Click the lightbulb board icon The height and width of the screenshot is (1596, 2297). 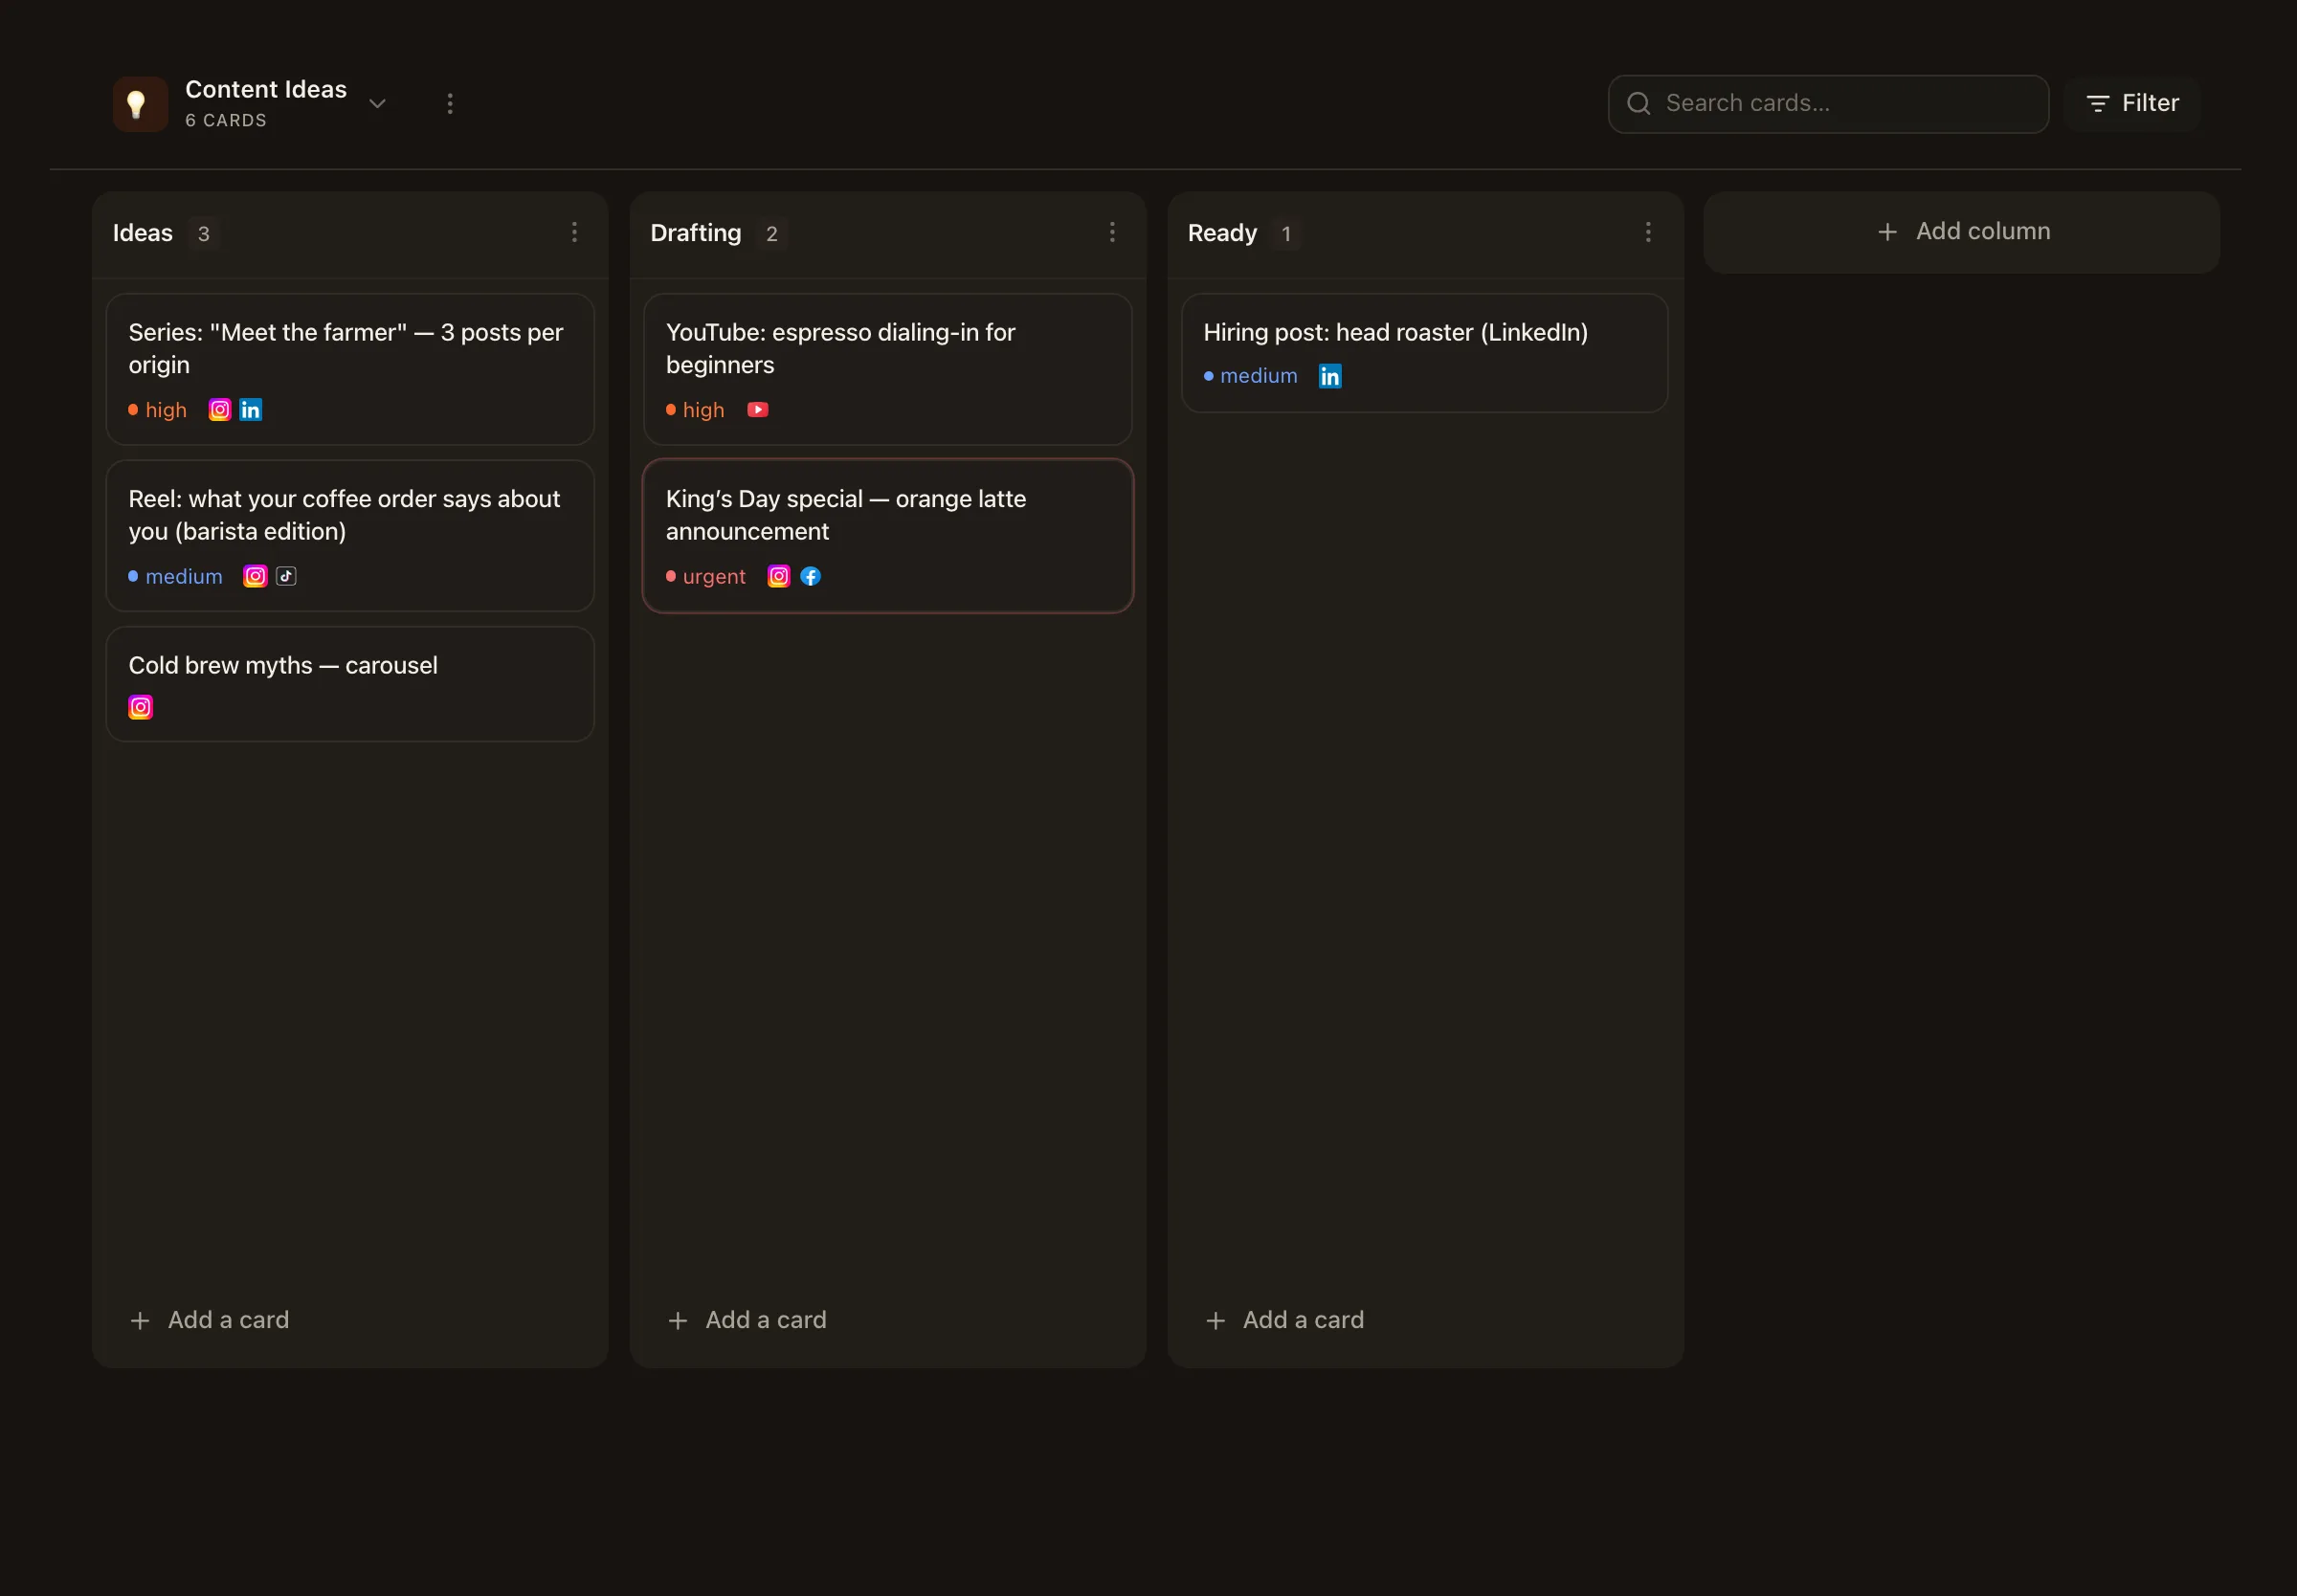click(140, 104)
